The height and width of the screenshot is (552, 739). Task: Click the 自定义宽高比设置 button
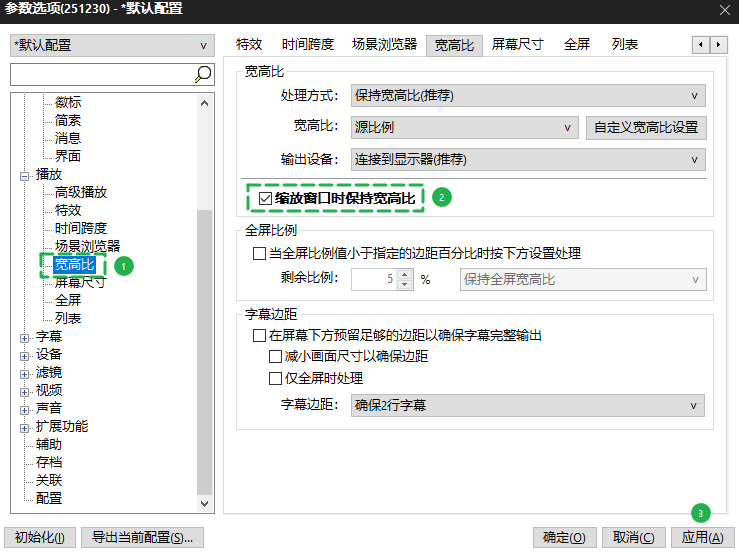[646, 128]
